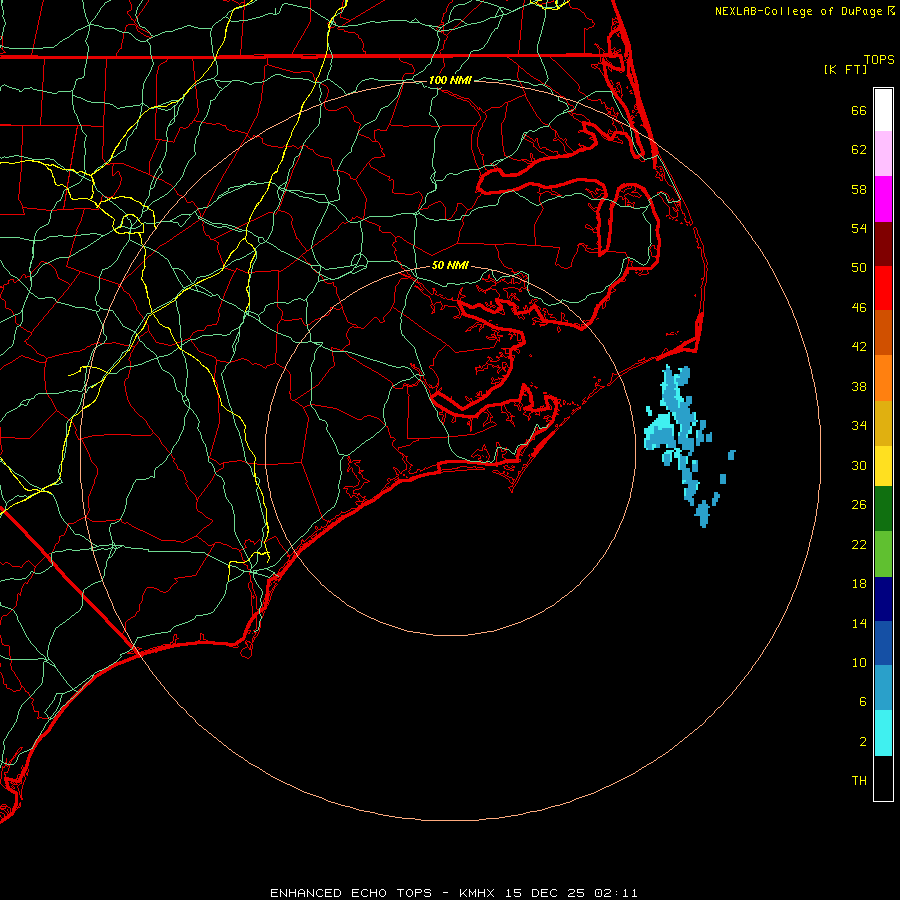Image resolution: width=900 pixels, height=900 pixels.
Task: Pick the orange 38 kft legend swatch
Action: pyautogui.click(x=883, y=378)
